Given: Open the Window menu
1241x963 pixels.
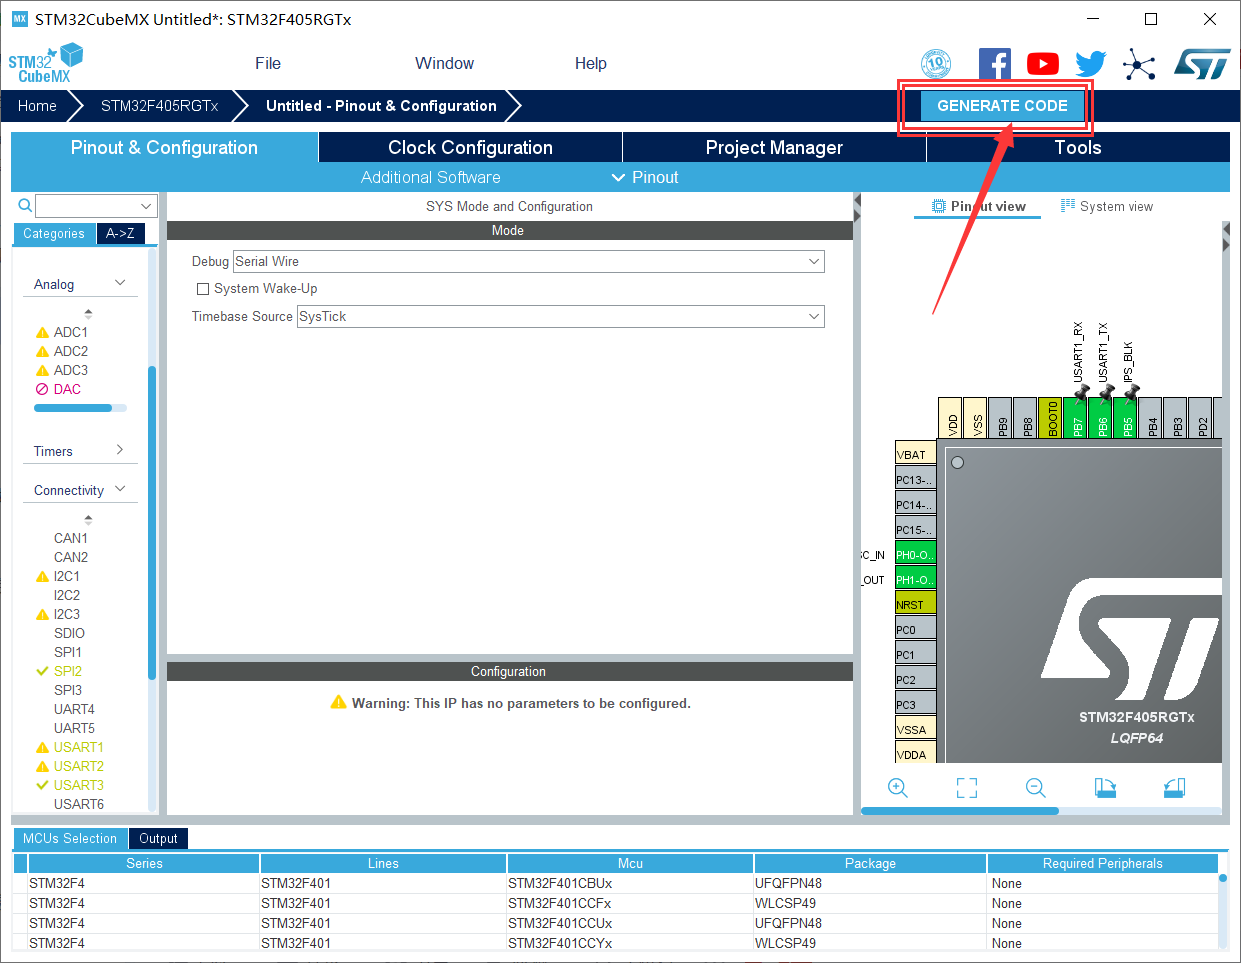Looking at the screenshot, I should pyautogui.click(x=444, y=63).
